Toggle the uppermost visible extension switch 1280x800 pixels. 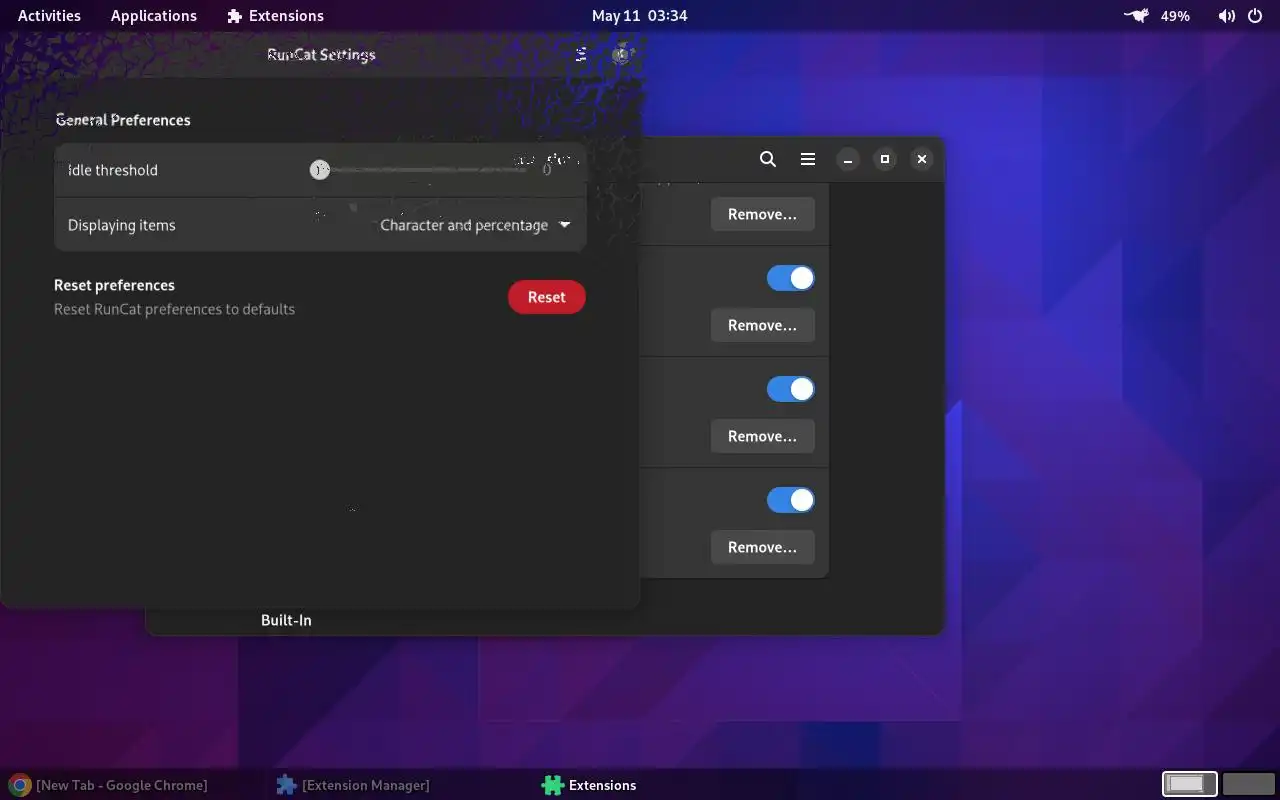[791, 278]
